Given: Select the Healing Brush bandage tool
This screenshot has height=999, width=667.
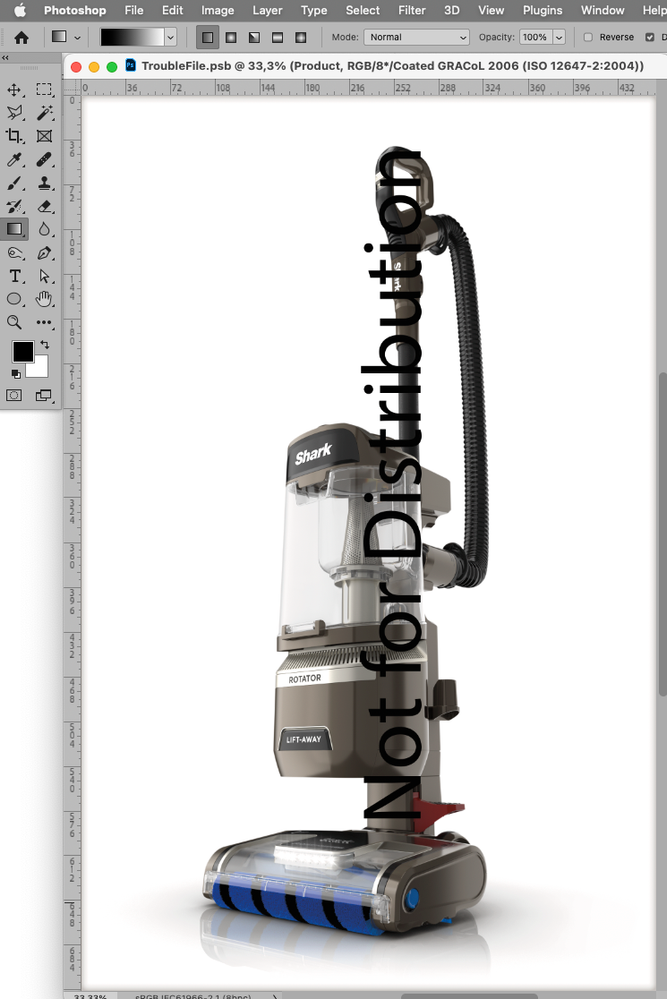Looking at the screenshot, I should (44, 159).
